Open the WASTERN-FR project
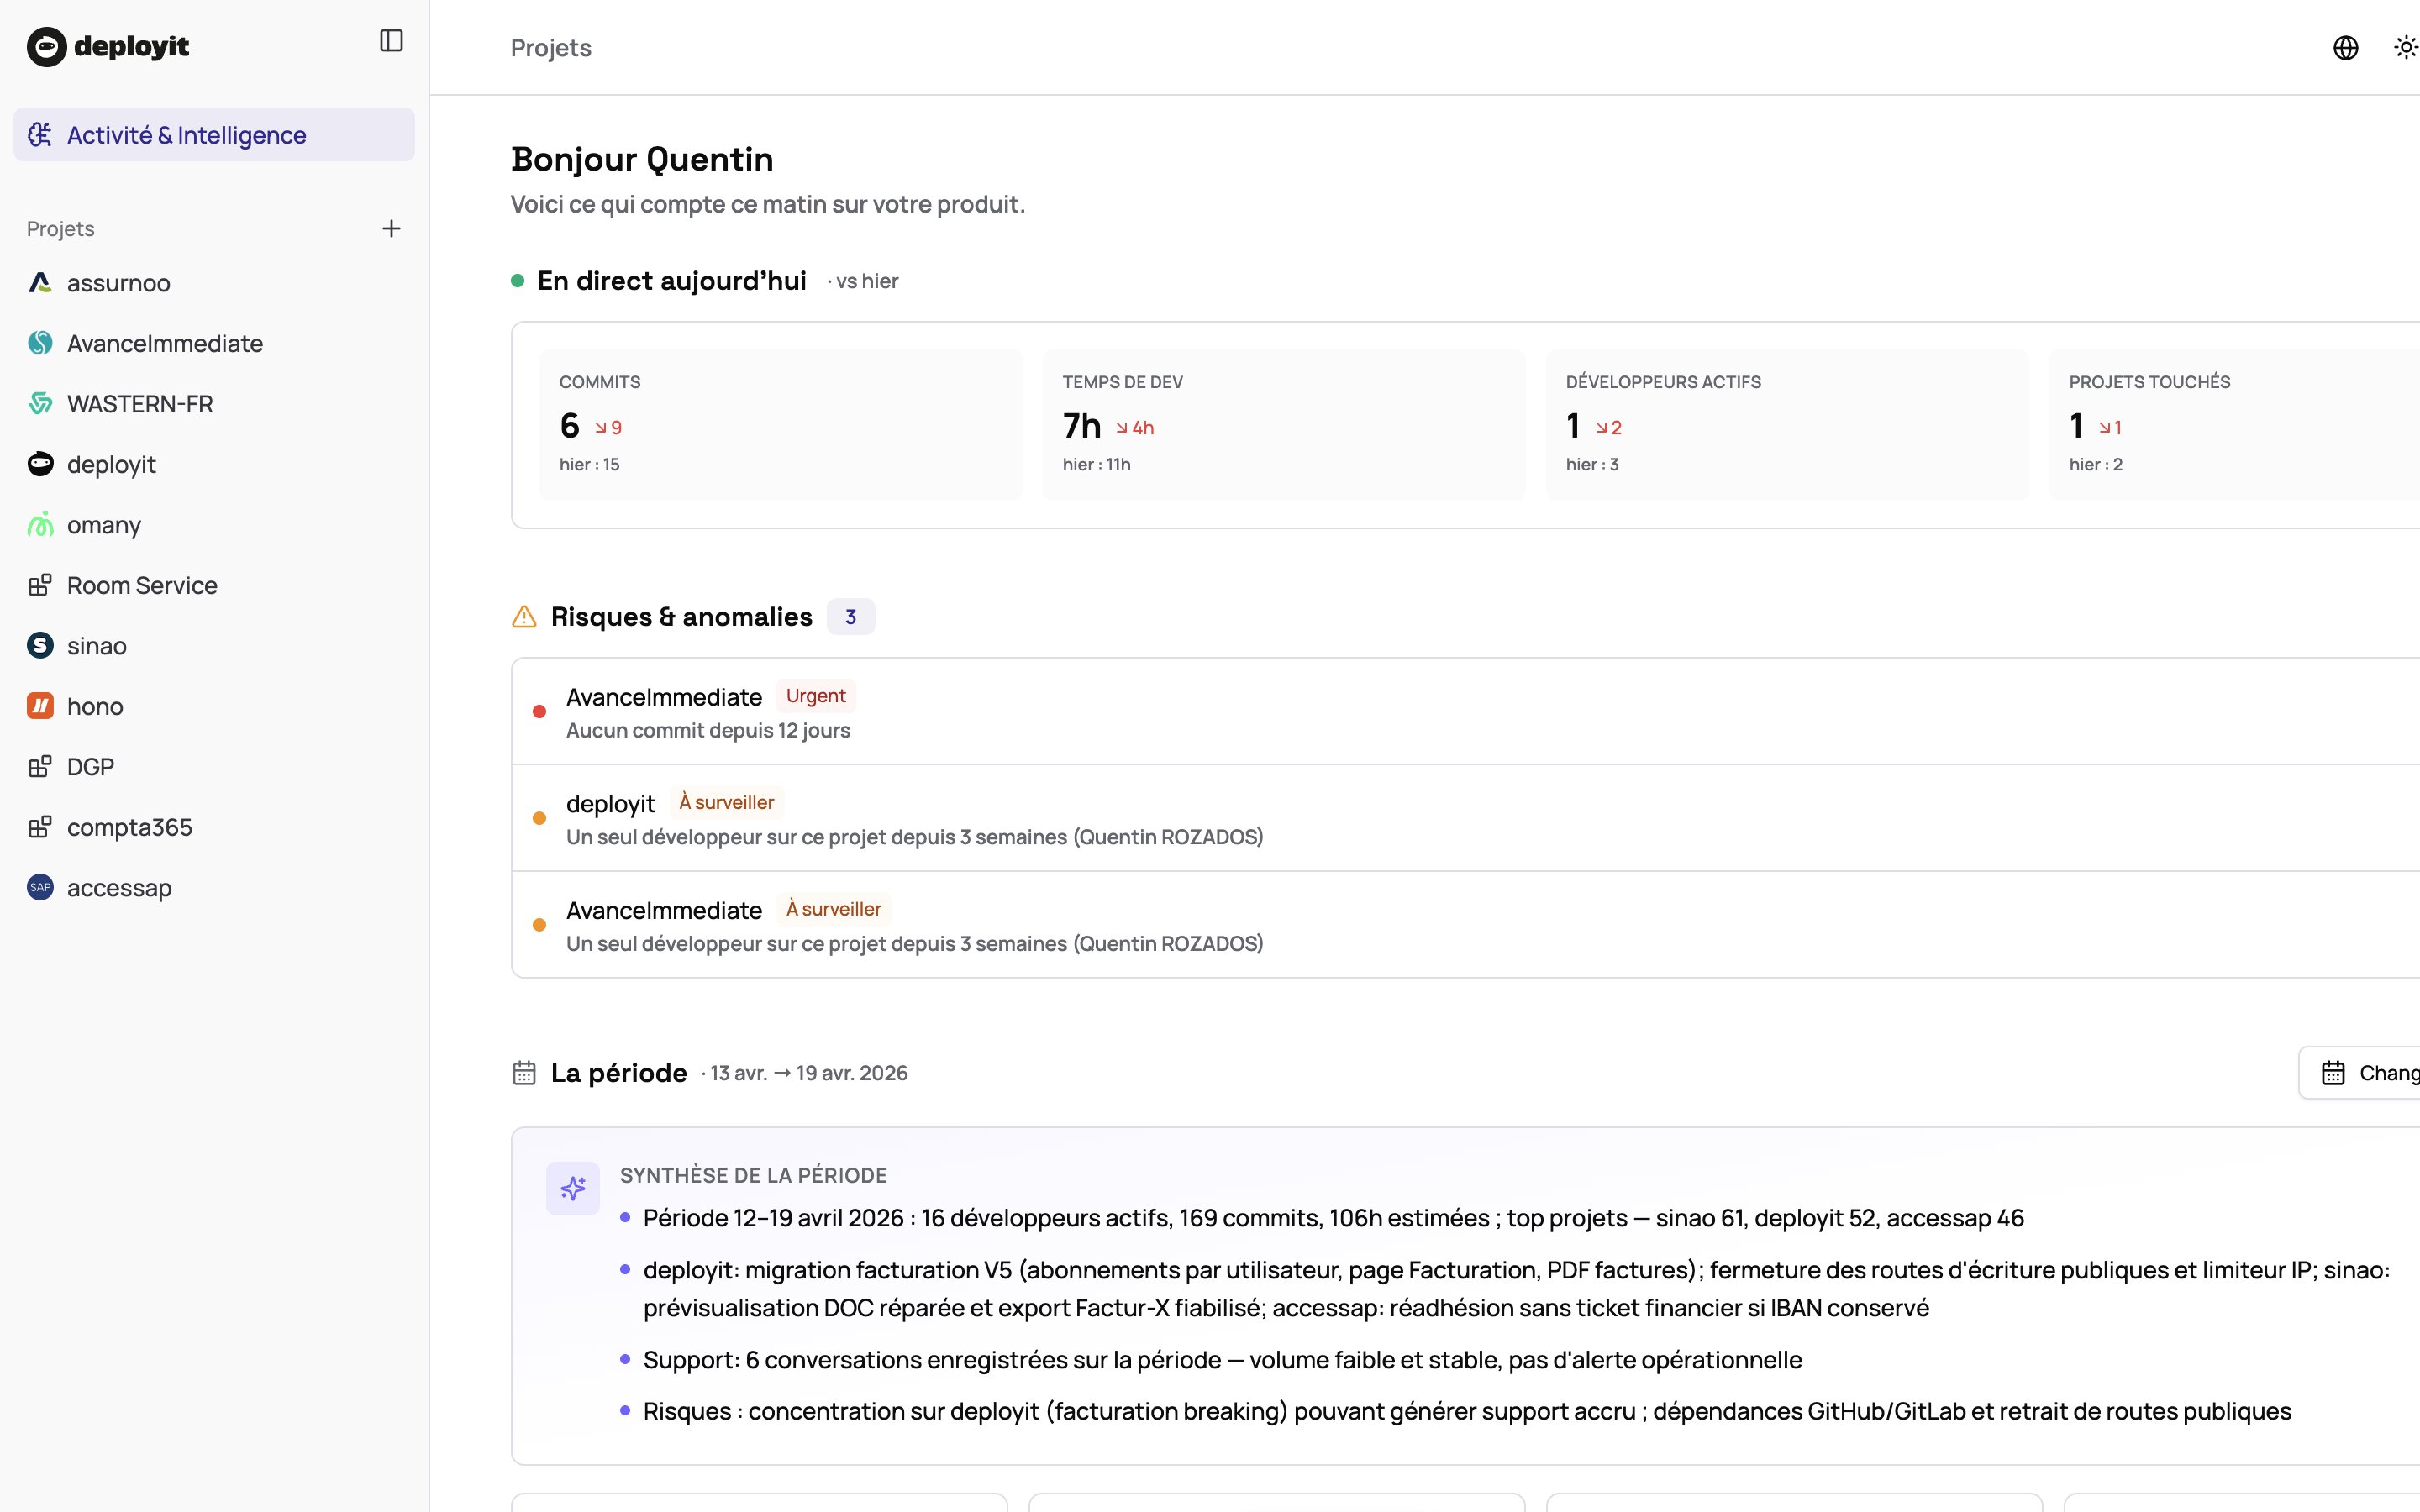Viewport: 2420px width, 1512px height. (x=139, y=404)
